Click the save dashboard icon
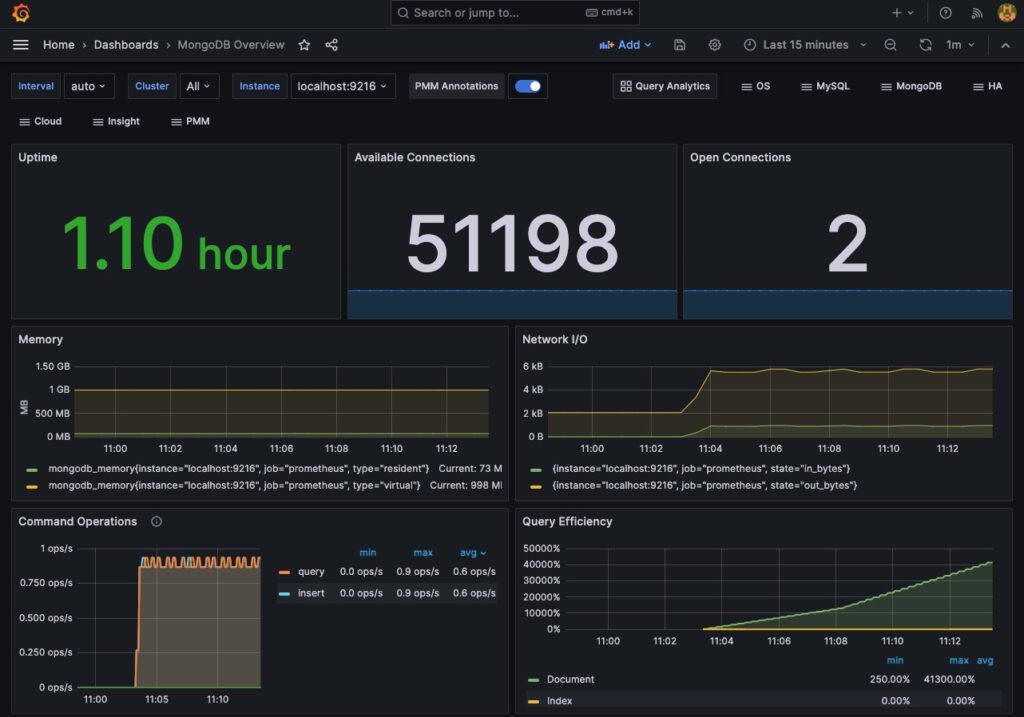Image resolution: width=1024 pixels, height=717 pixels. (680, 44)
